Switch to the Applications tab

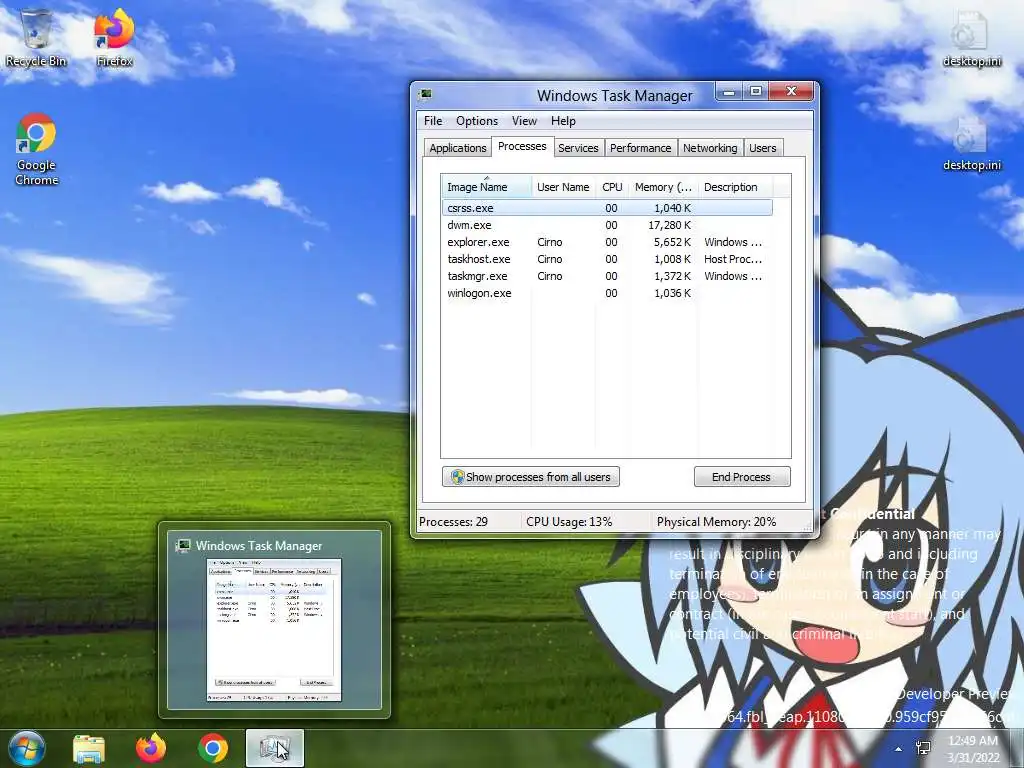coord(458,148)
